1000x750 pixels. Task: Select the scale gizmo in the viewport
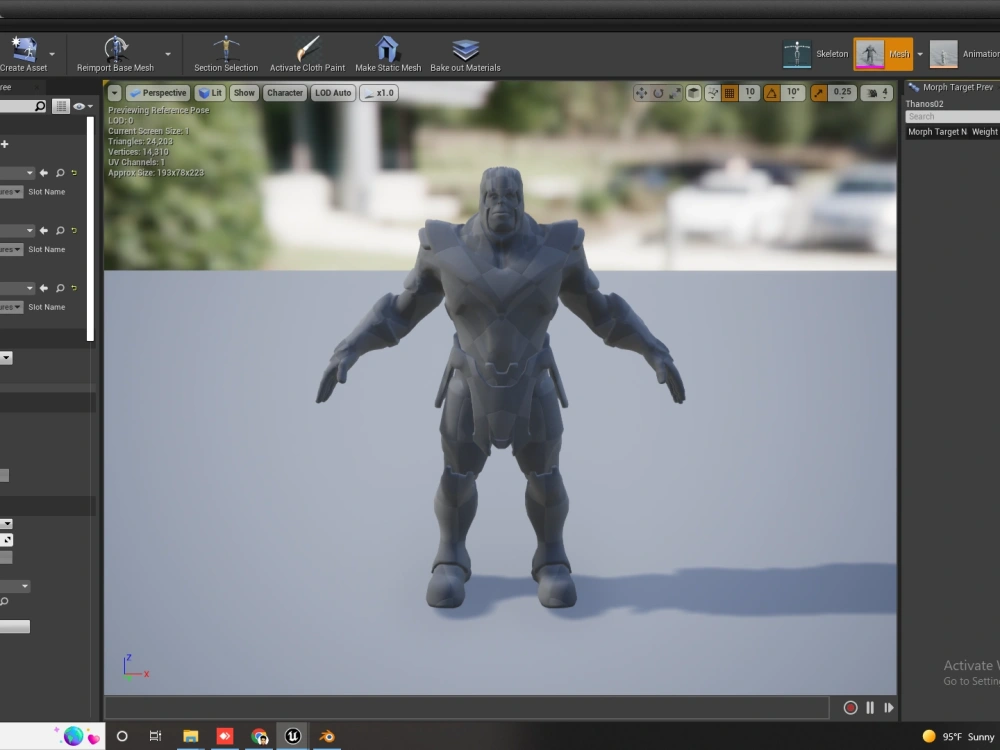click(x=674, y=92)
